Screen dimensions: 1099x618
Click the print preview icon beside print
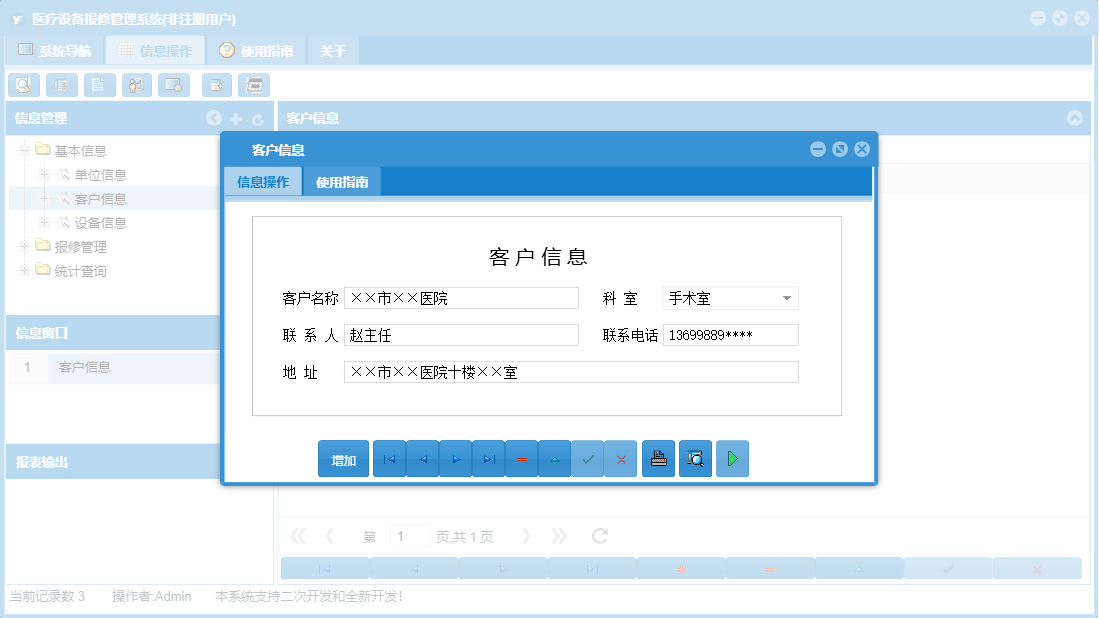695,458
